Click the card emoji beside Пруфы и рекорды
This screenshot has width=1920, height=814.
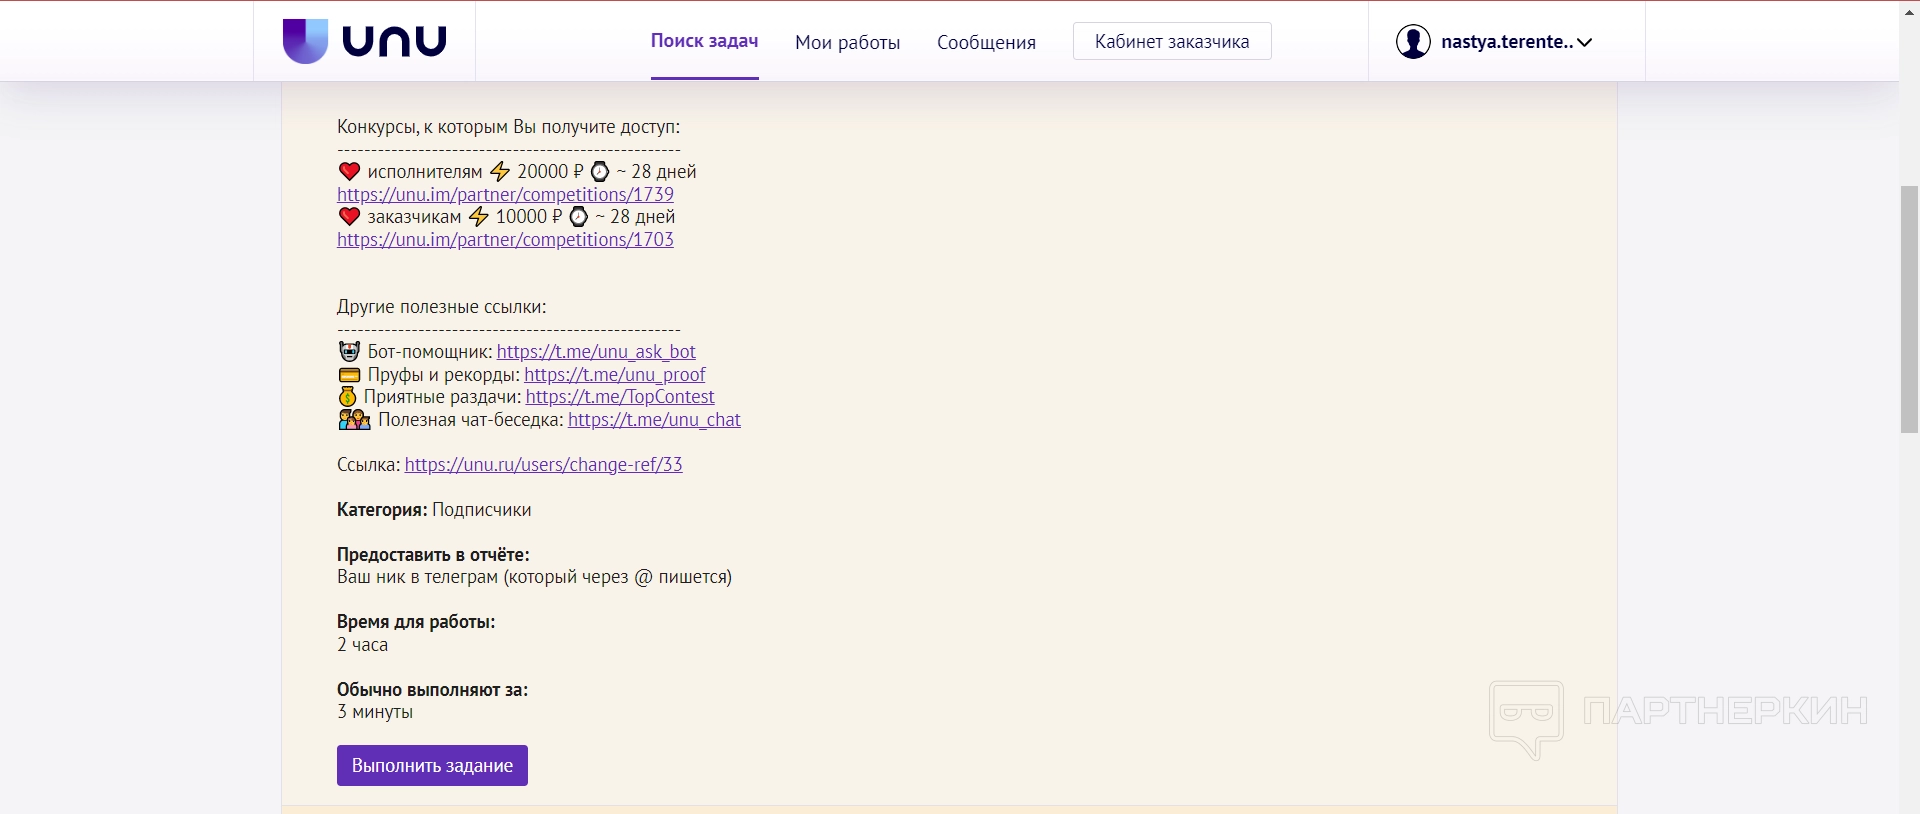coord(349,374)
